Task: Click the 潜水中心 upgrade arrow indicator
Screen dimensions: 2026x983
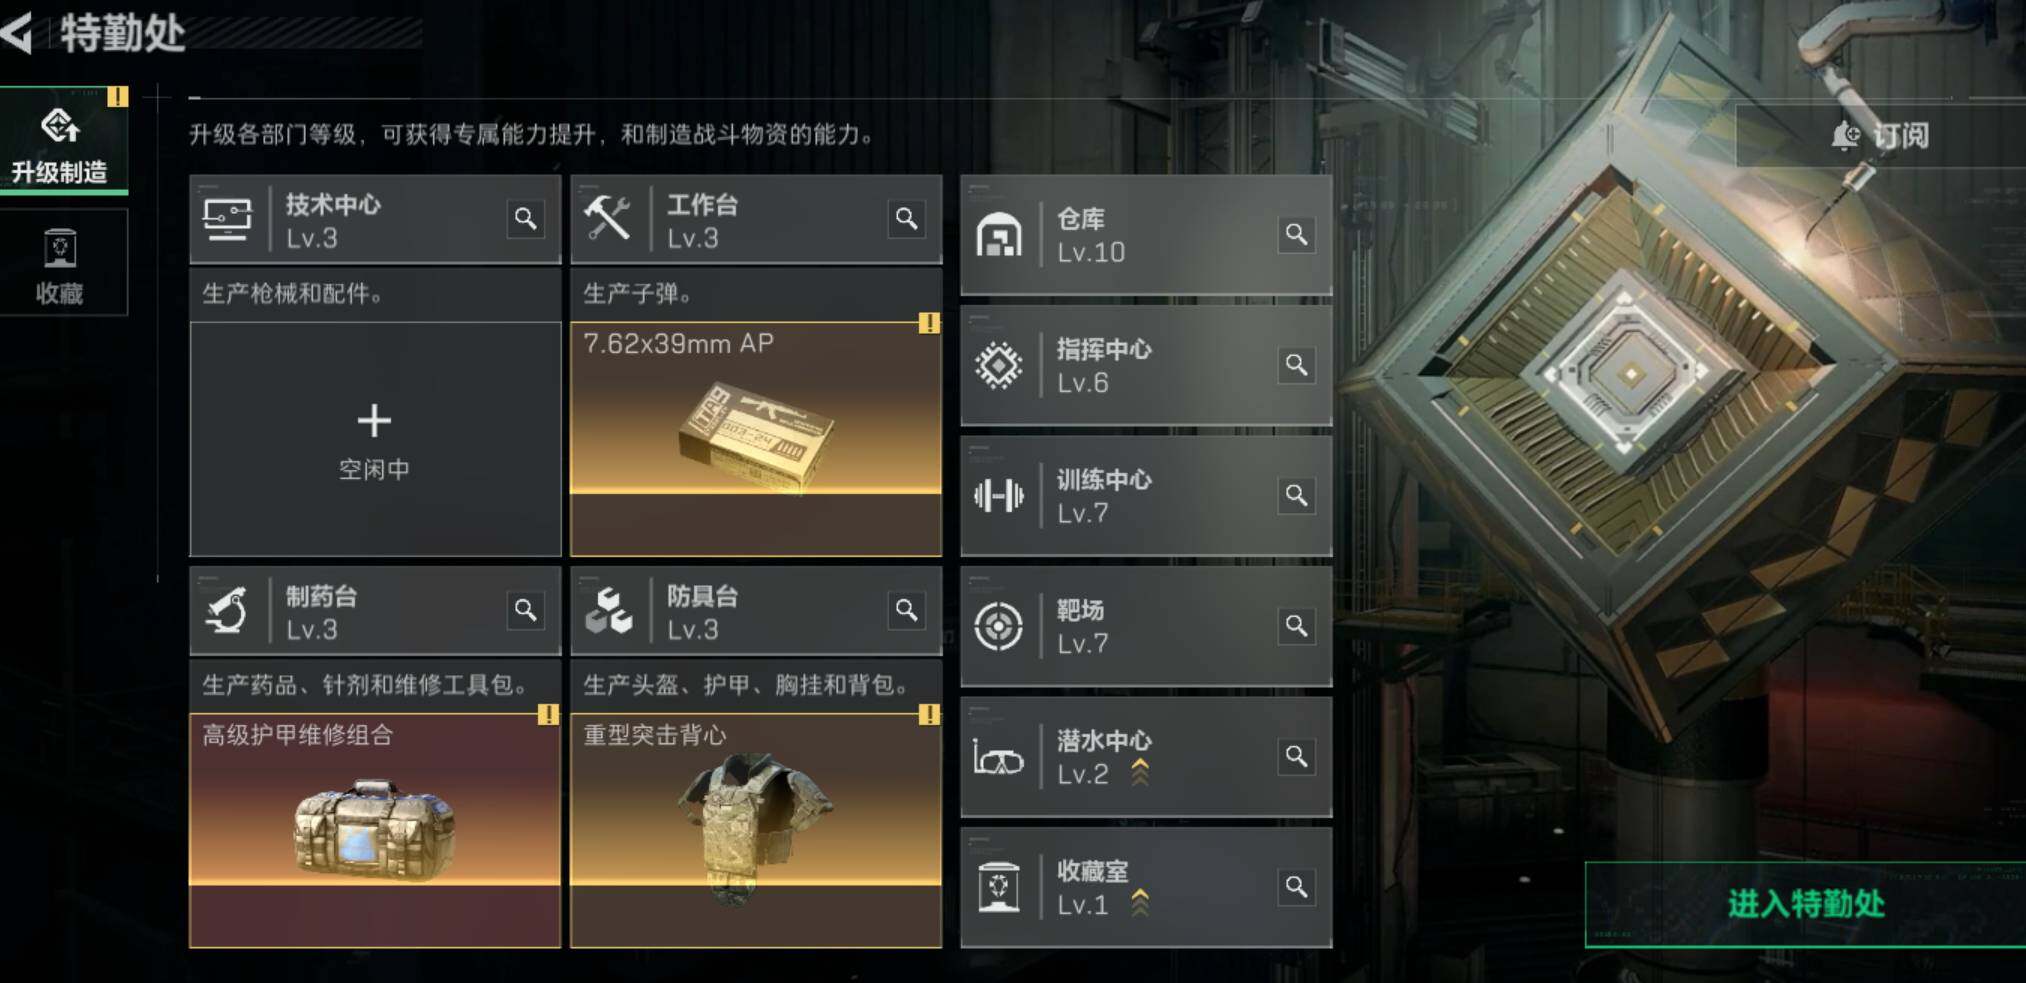Action: [x=1140, y=772]
